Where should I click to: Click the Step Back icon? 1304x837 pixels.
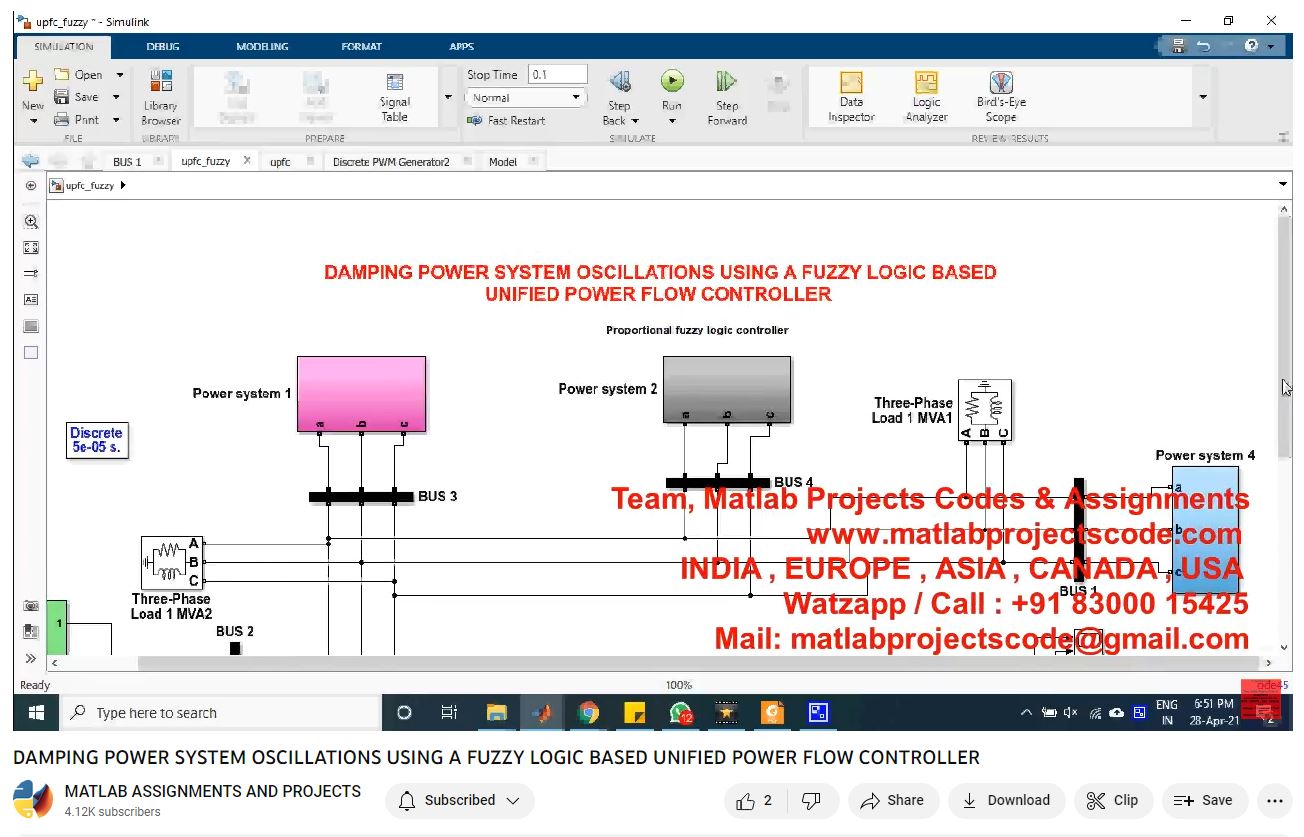tap(619, 82)
